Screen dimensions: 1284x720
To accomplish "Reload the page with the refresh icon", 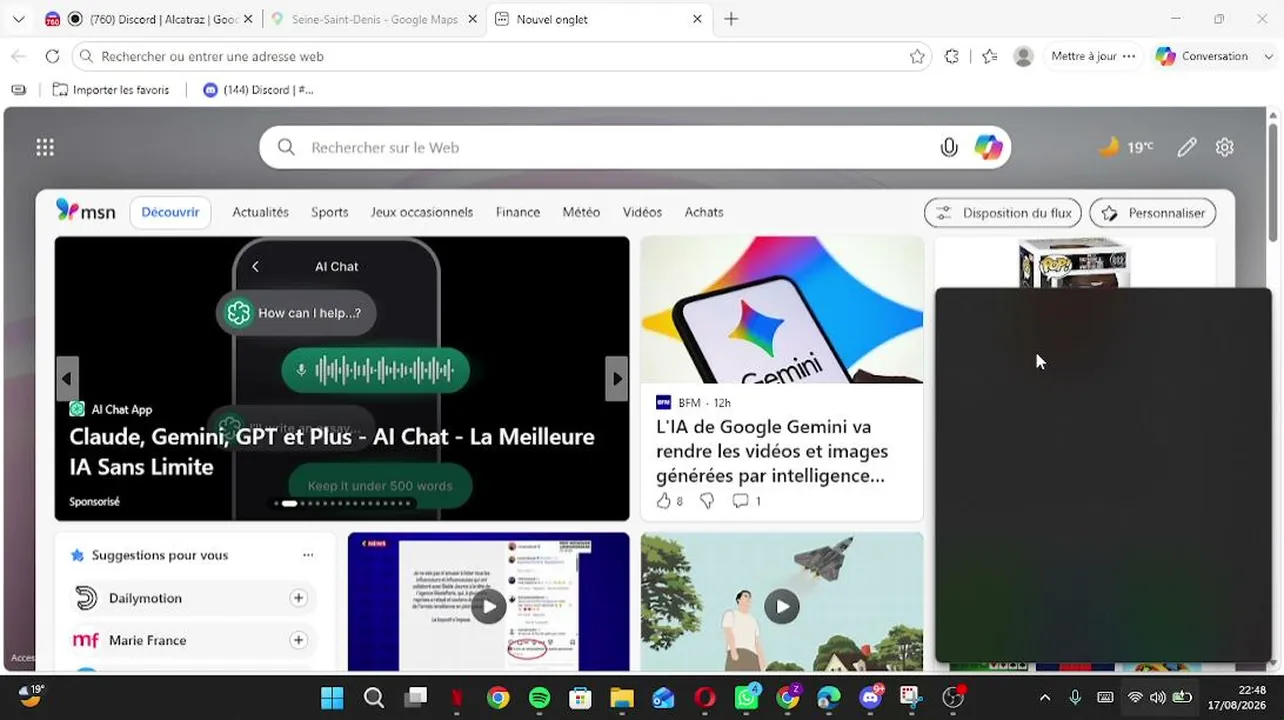I will click(x=52, y=57).
